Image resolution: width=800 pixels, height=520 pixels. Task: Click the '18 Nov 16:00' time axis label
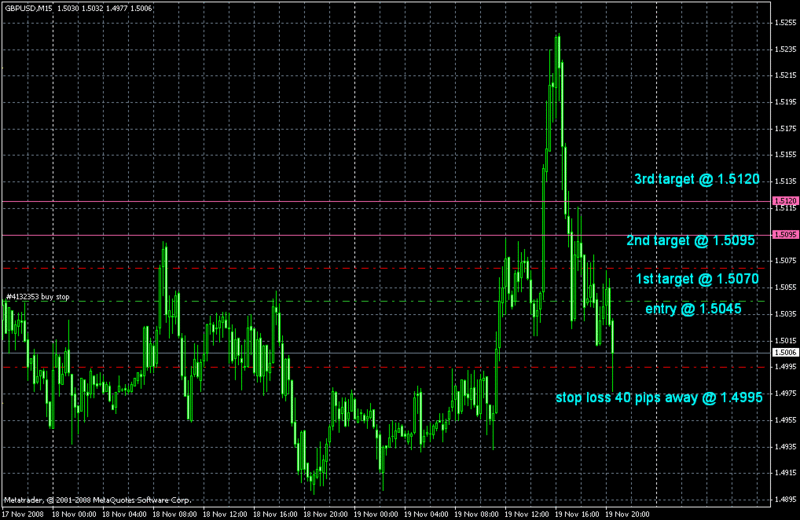click(276, 514)
